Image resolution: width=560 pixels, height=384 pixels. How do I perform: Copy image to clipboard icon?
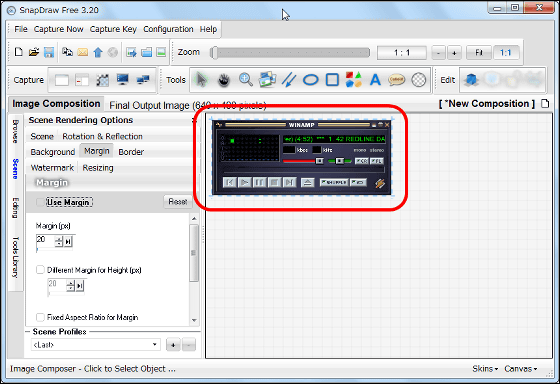[x=67, y=52]
